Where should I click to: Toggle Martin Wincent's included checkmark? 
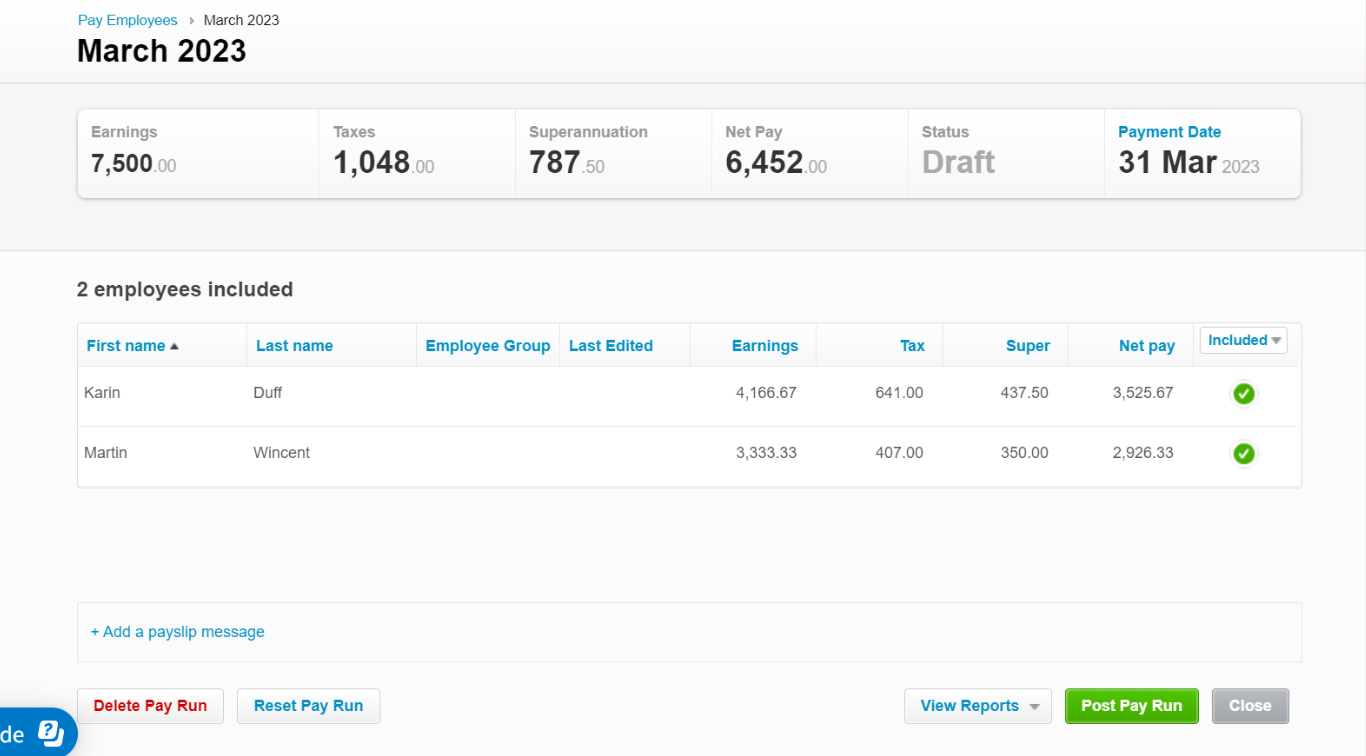click(1244, 454)
